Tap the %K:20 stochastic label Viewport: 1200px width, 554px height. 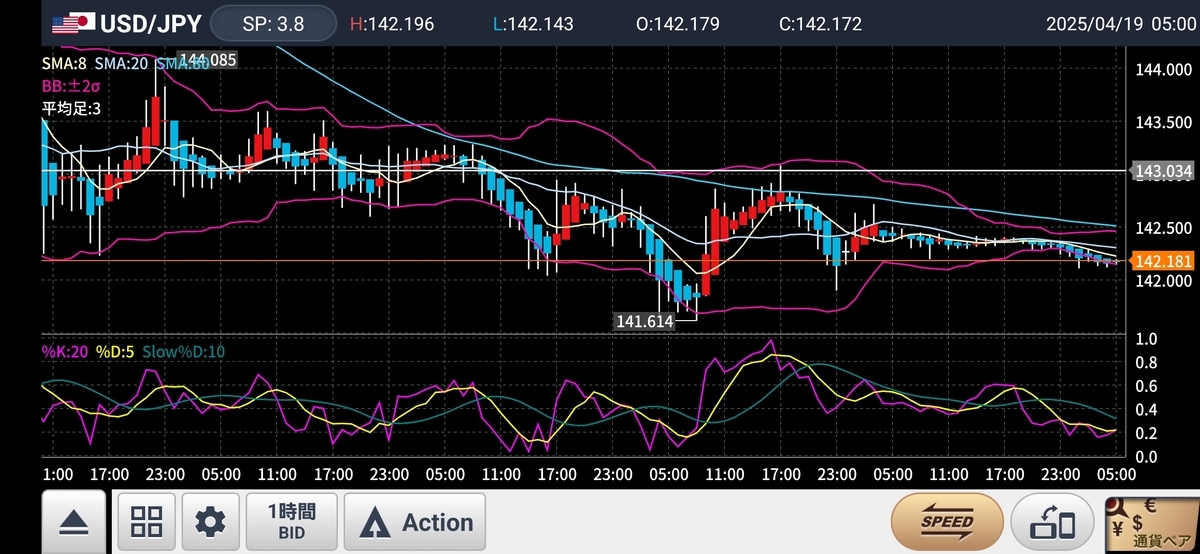tap(64, 351)
